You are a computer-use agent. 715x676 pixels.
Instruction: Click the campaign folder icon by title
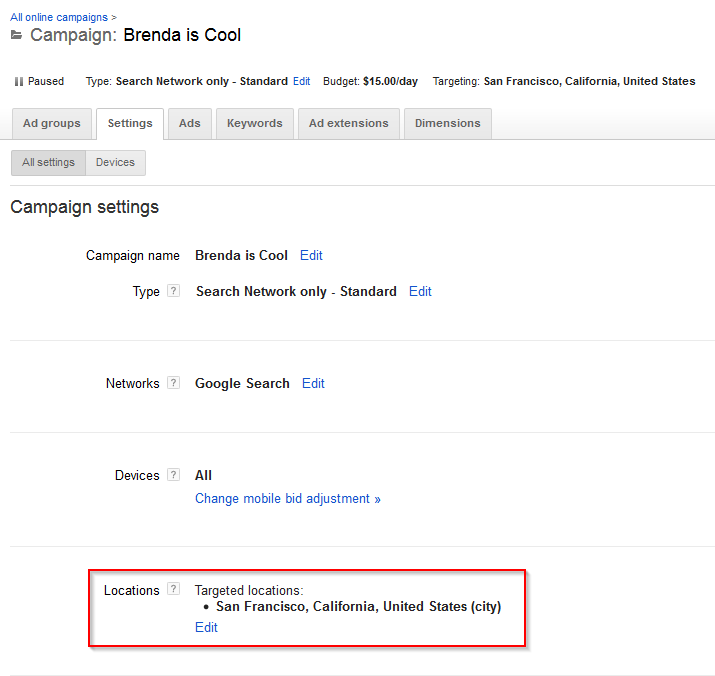(16, 35)
